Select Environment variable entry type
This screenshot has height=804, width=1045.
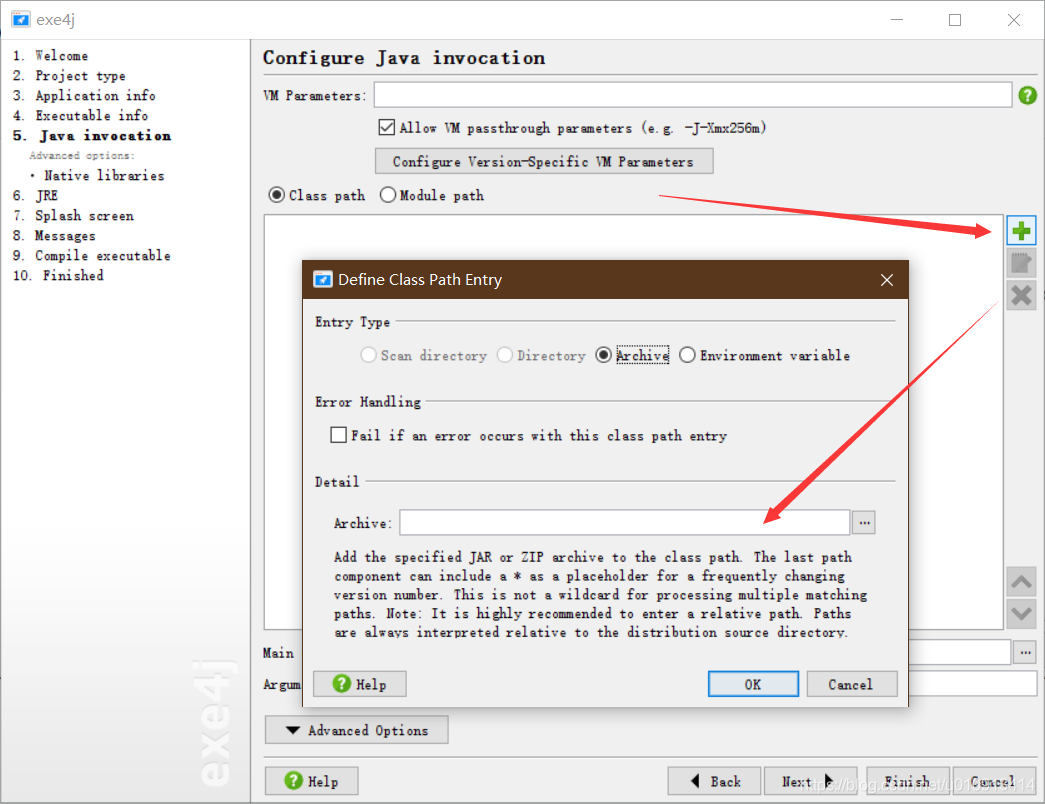tap(688, 355)
